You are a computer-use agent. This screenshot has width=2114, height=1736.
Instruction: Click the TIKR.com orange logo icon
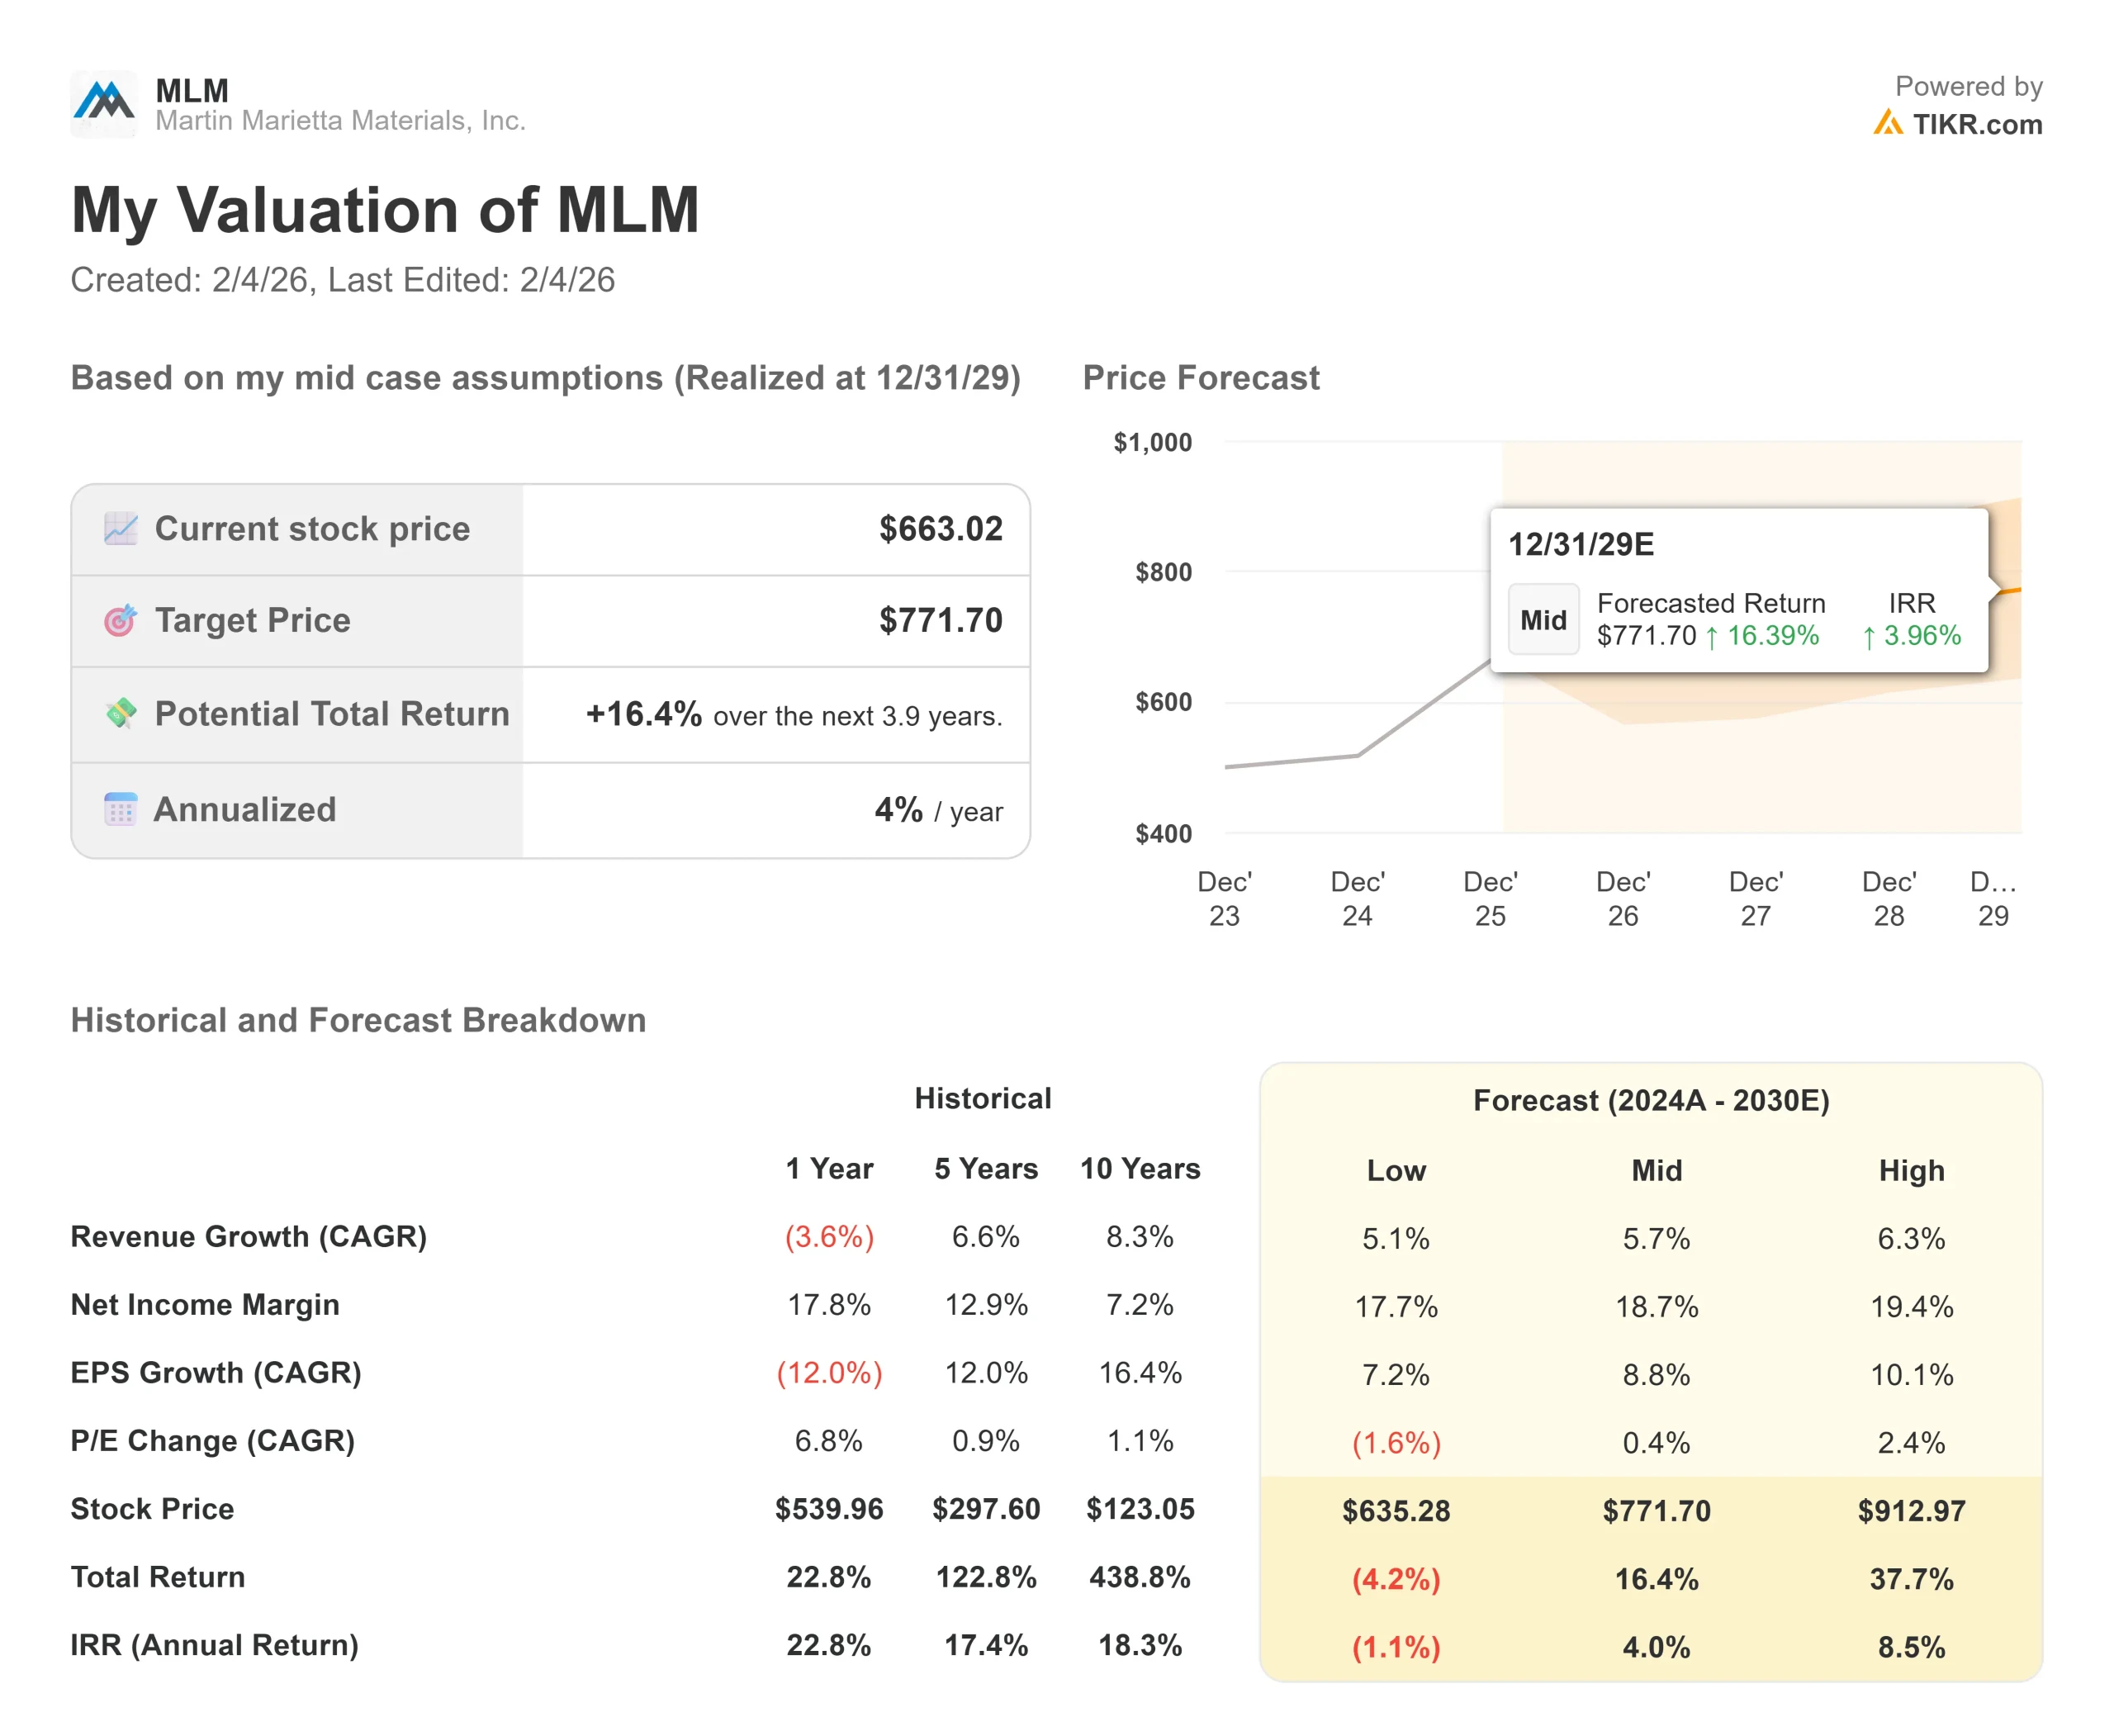(1887, 124)
